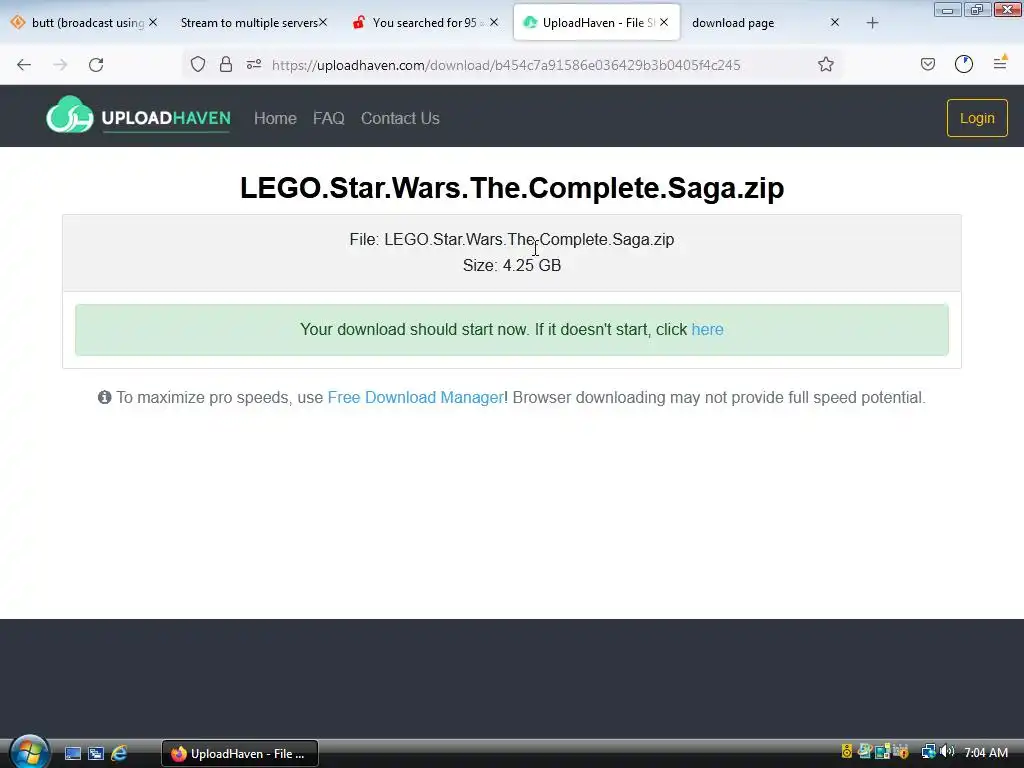The image size is (1024, 768).
Task: Launch Internet Explorer from quick launch
Action: pyautogui.click(x=119, y=754)
